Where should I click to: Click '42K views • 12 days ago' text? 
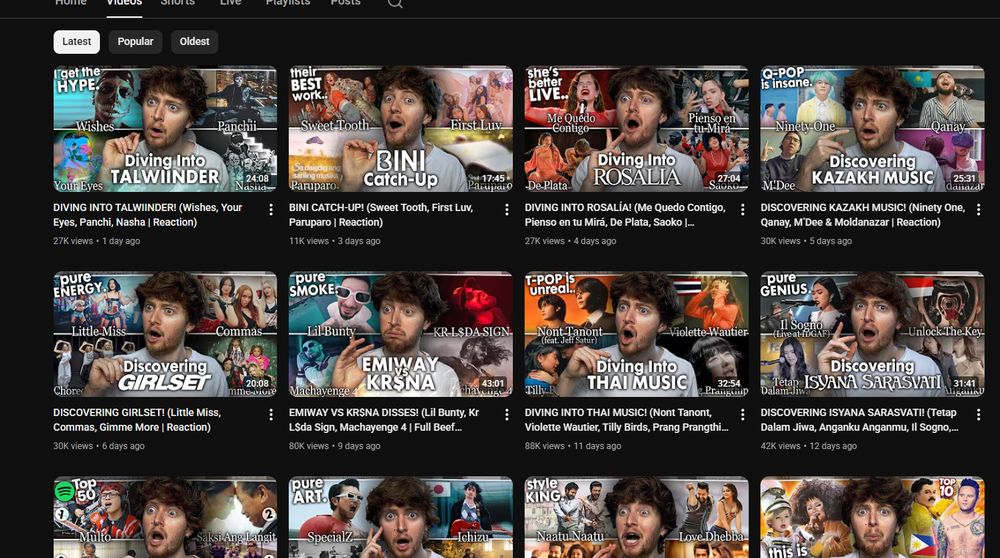(x=809, y=446)
